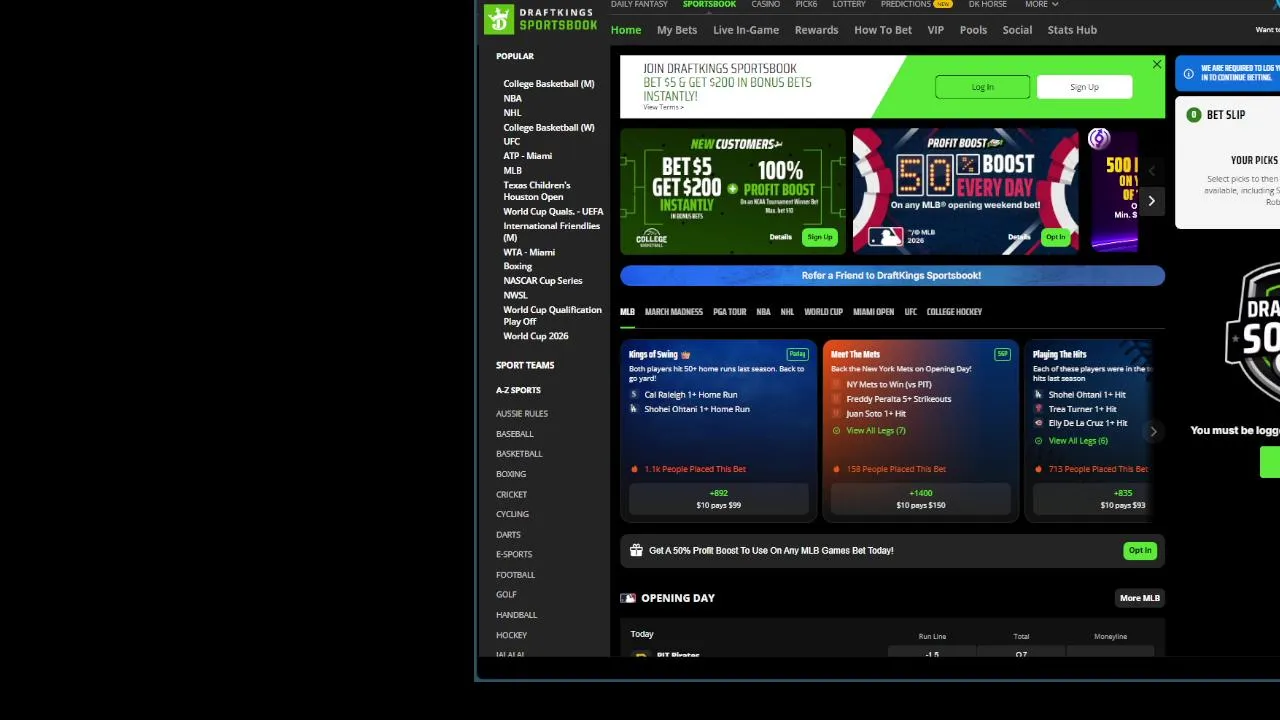The height and width of the screenshot is (720, 1280).
Task: Go to the previous promo banner slide
Action: click(x=1151, y=171)
